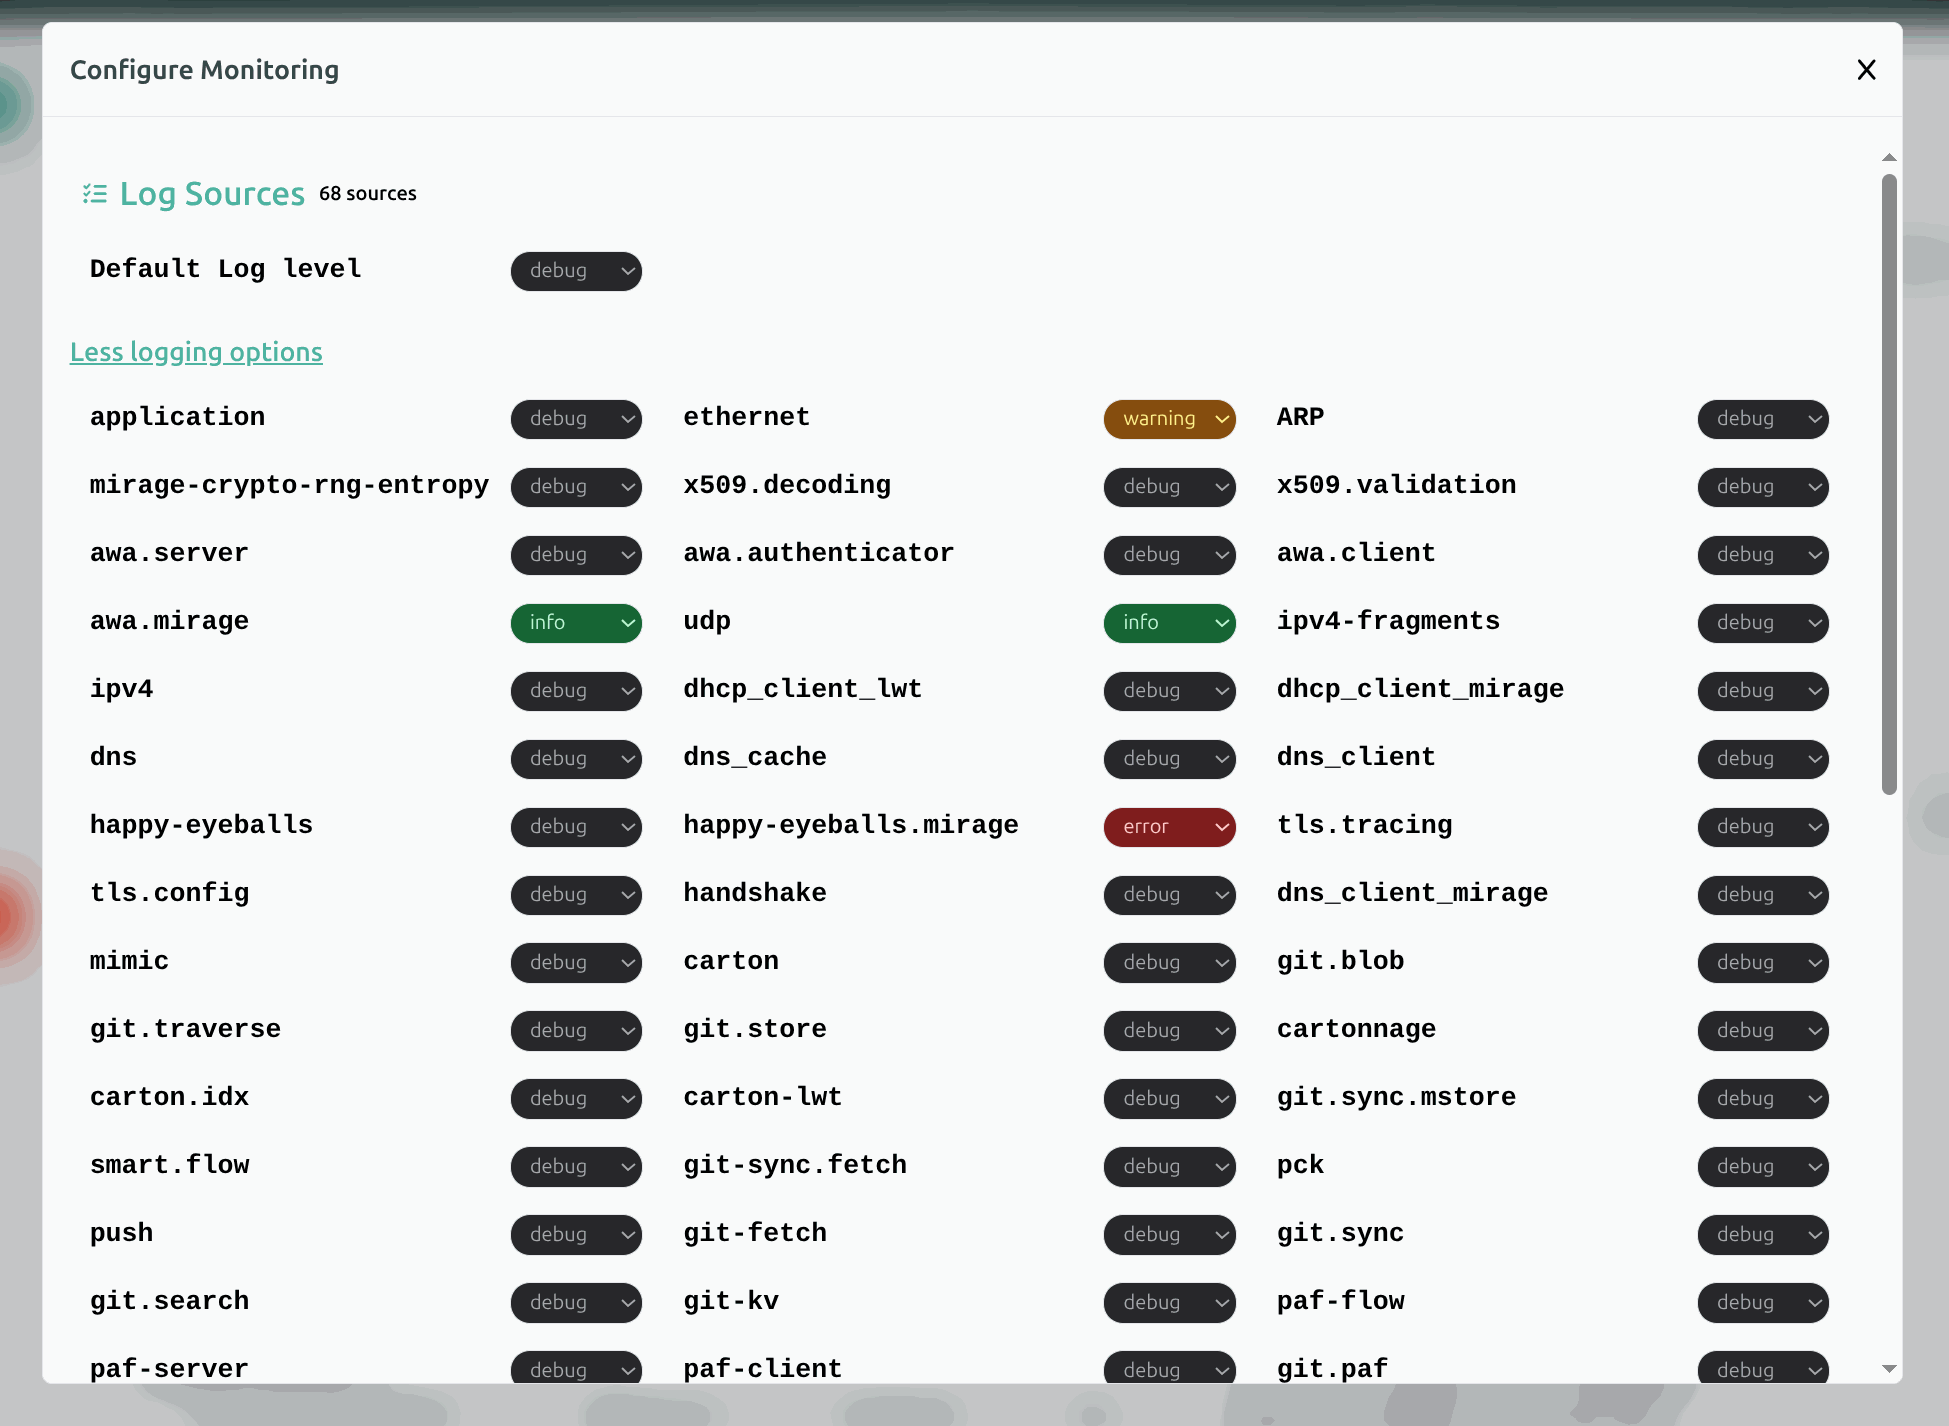This screenshot has width=1949, height=1426.
Task: Open the happy-eyeballs level dropdown
Action: click(576, 827)
